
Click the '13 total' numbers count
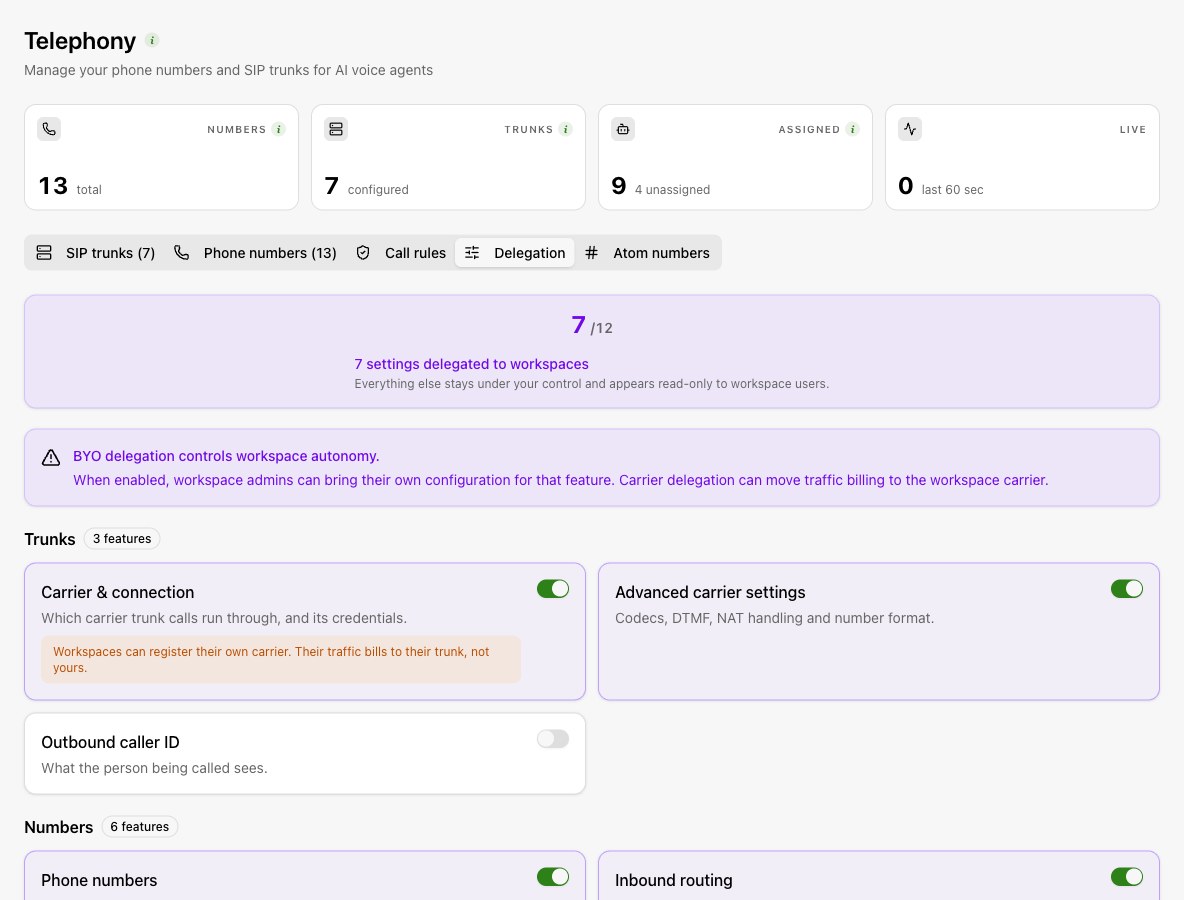click(x=70, y=186)
